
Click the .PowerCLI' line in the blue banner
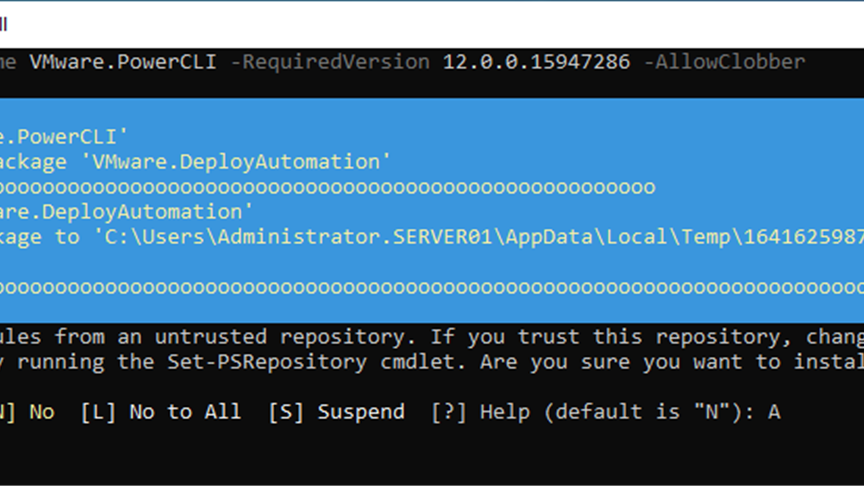coord(63,137)
